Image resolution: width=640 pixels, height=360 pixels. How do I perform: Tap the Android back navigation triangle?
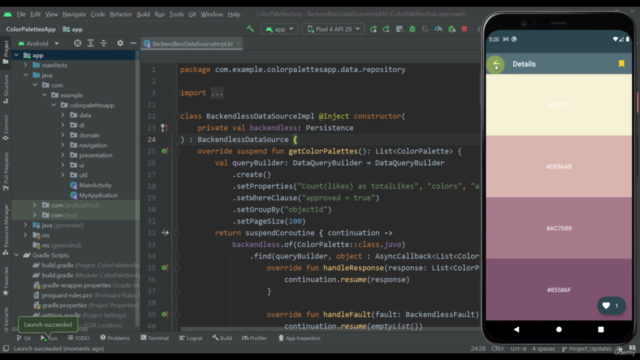click(516, 329)
